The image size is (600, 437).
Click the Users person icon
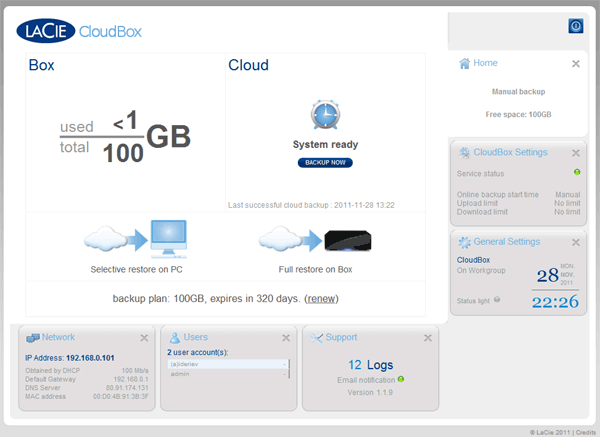174,338
